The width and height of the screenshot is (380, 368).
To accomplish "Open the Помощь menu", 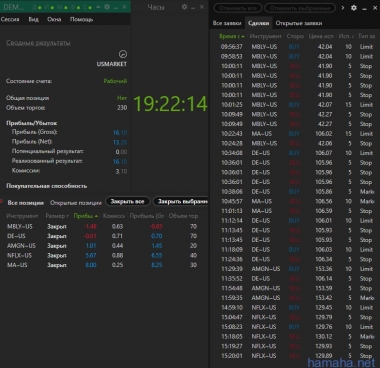I will point(81,19).
